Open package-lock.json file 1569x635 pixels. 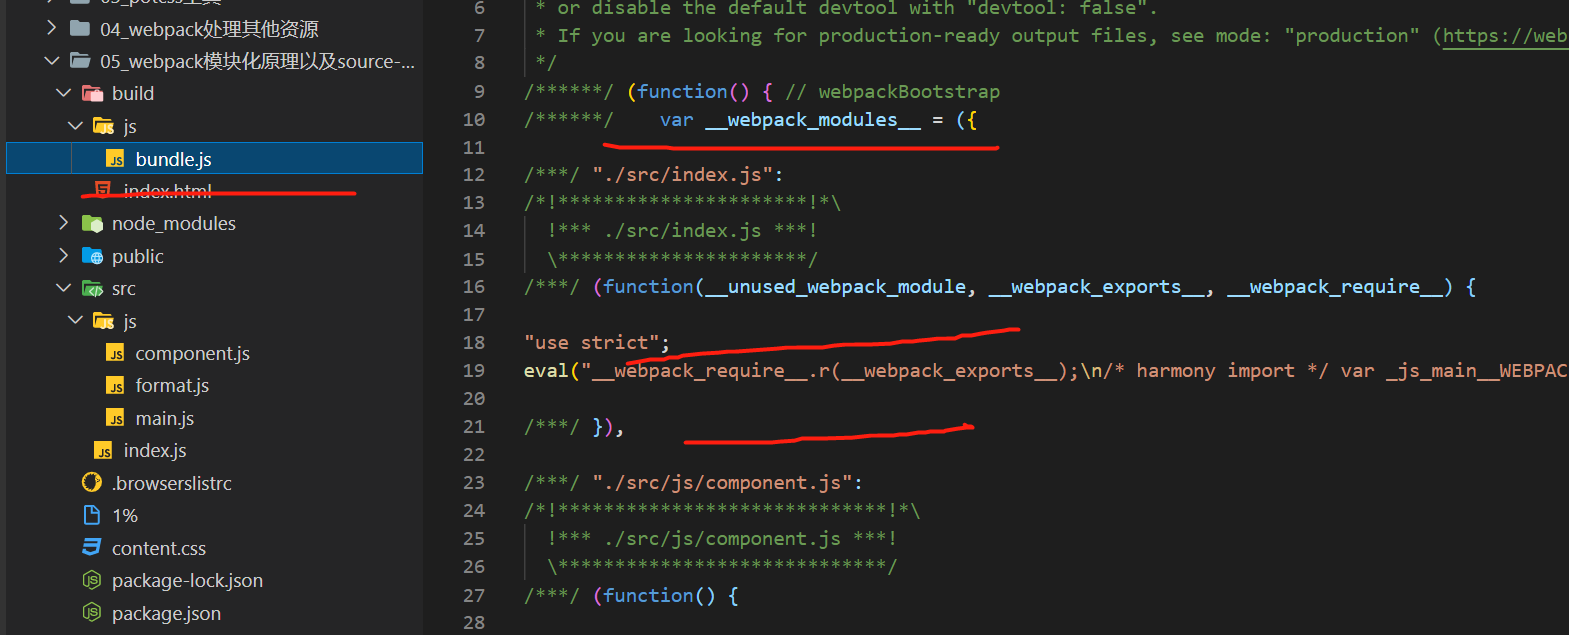pos(187,580)
